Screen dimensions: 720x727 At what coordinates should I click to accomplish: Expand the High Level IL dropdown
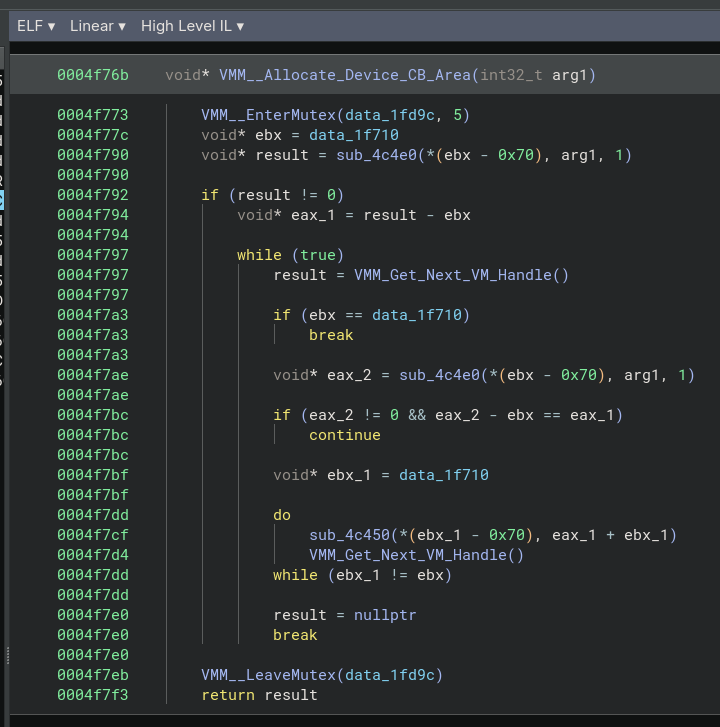click(192, 26)
